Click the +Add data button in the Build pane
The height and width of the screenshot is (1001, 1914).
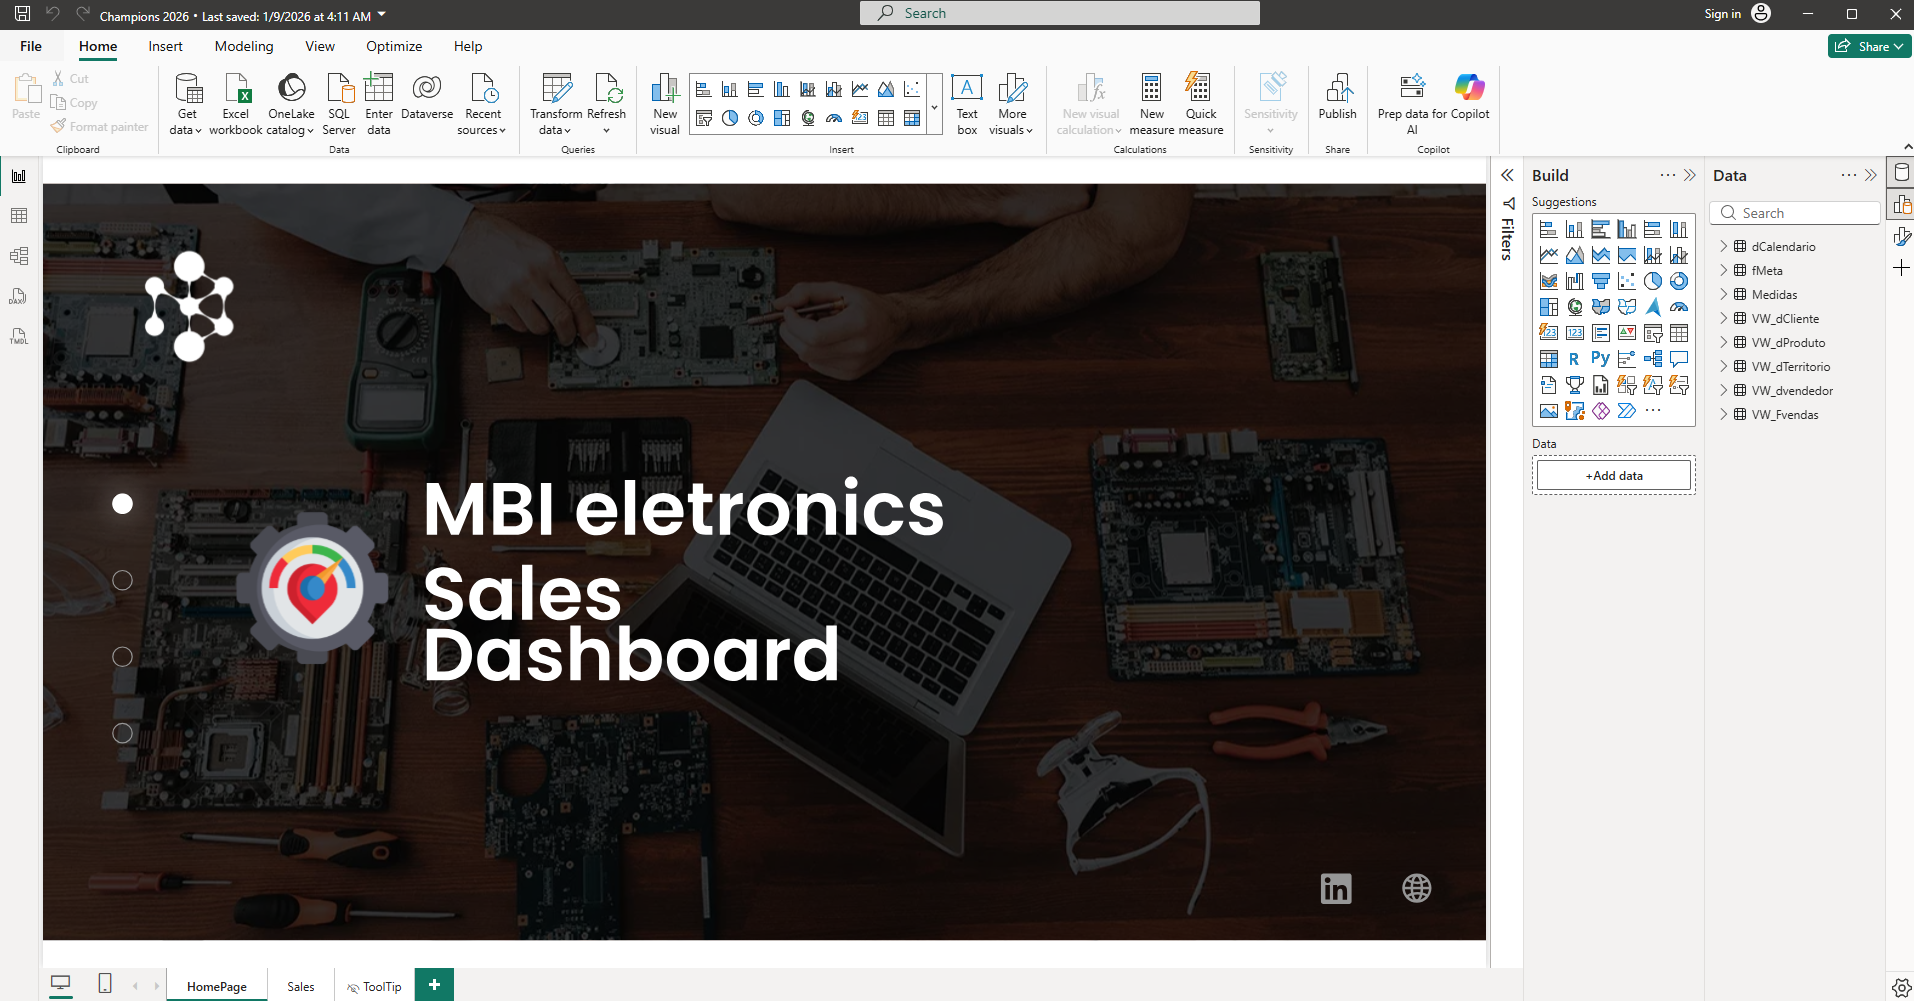tap(1612, 474)
